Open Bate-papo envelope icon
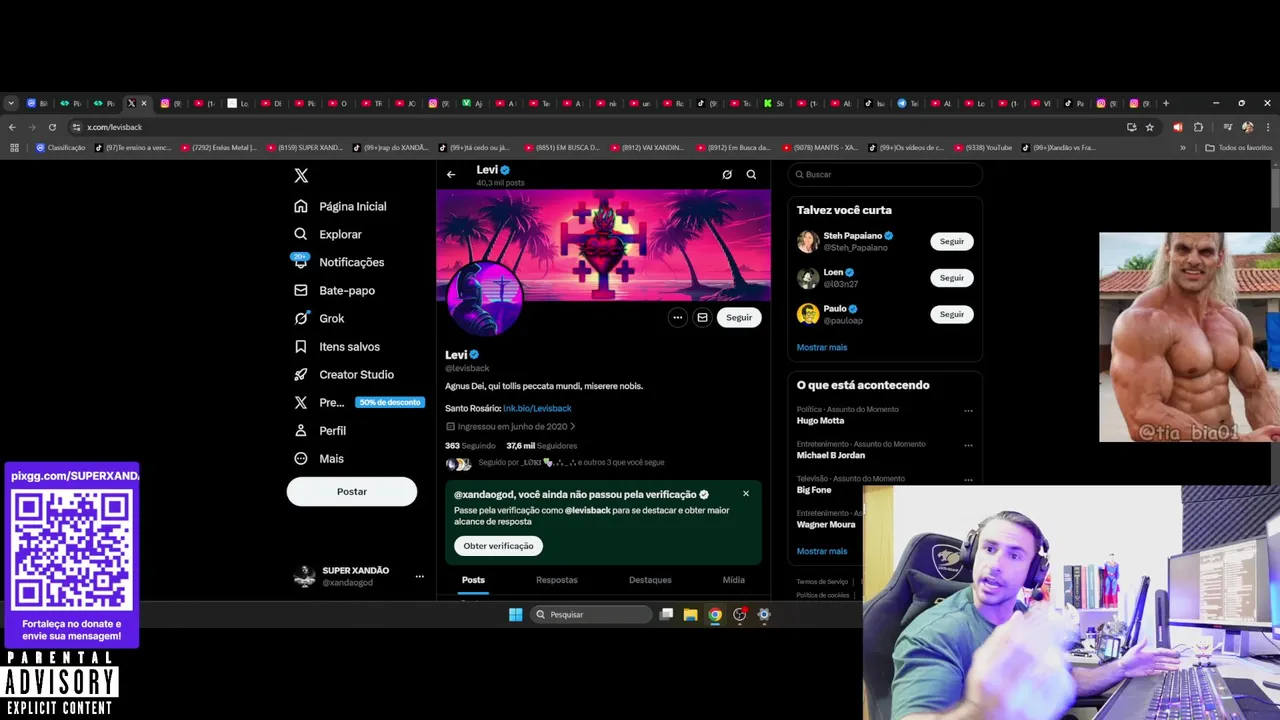1280x720 pixels. point(301,290)
